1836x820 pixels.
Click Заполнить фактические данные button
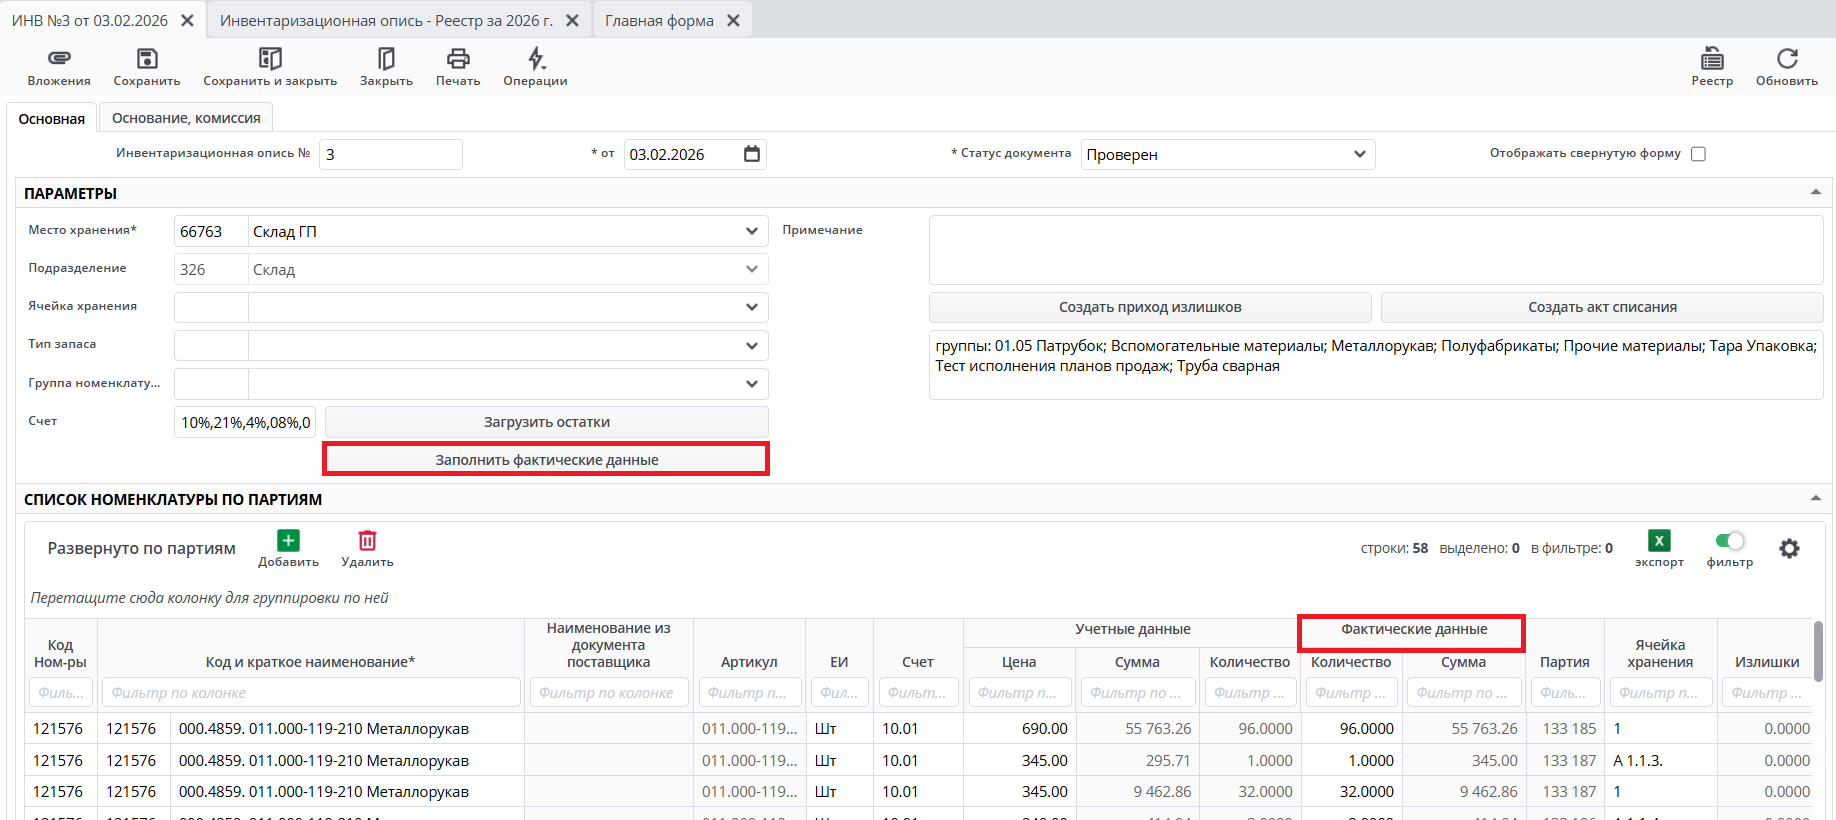tap(546, 460)
